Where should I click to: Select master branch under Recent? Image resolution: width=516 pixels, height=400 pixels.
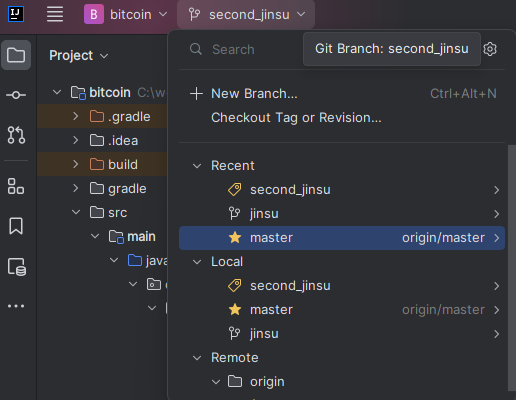[342, 238]
